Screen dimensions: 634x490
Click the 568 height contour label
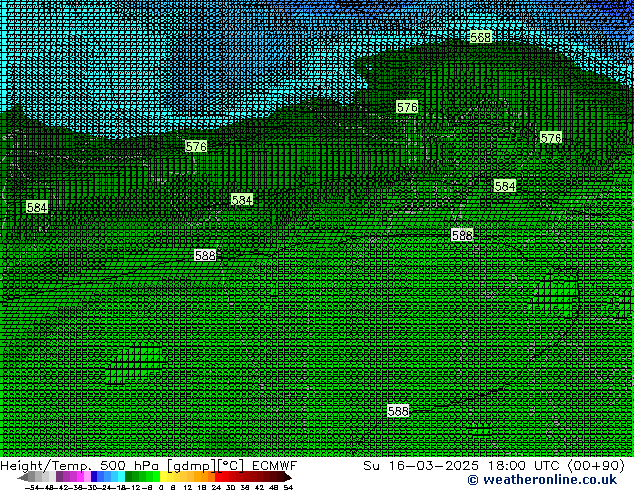click(480, 37)
